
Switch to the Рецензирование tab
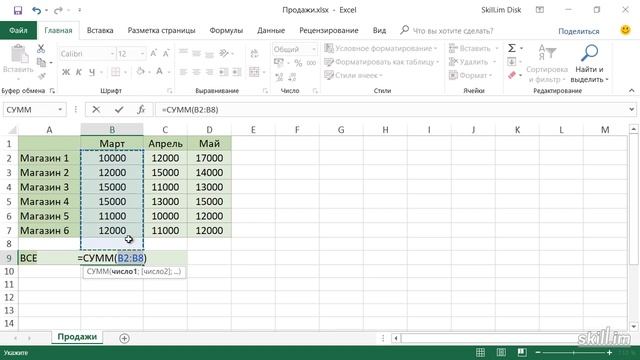(329, 31)
